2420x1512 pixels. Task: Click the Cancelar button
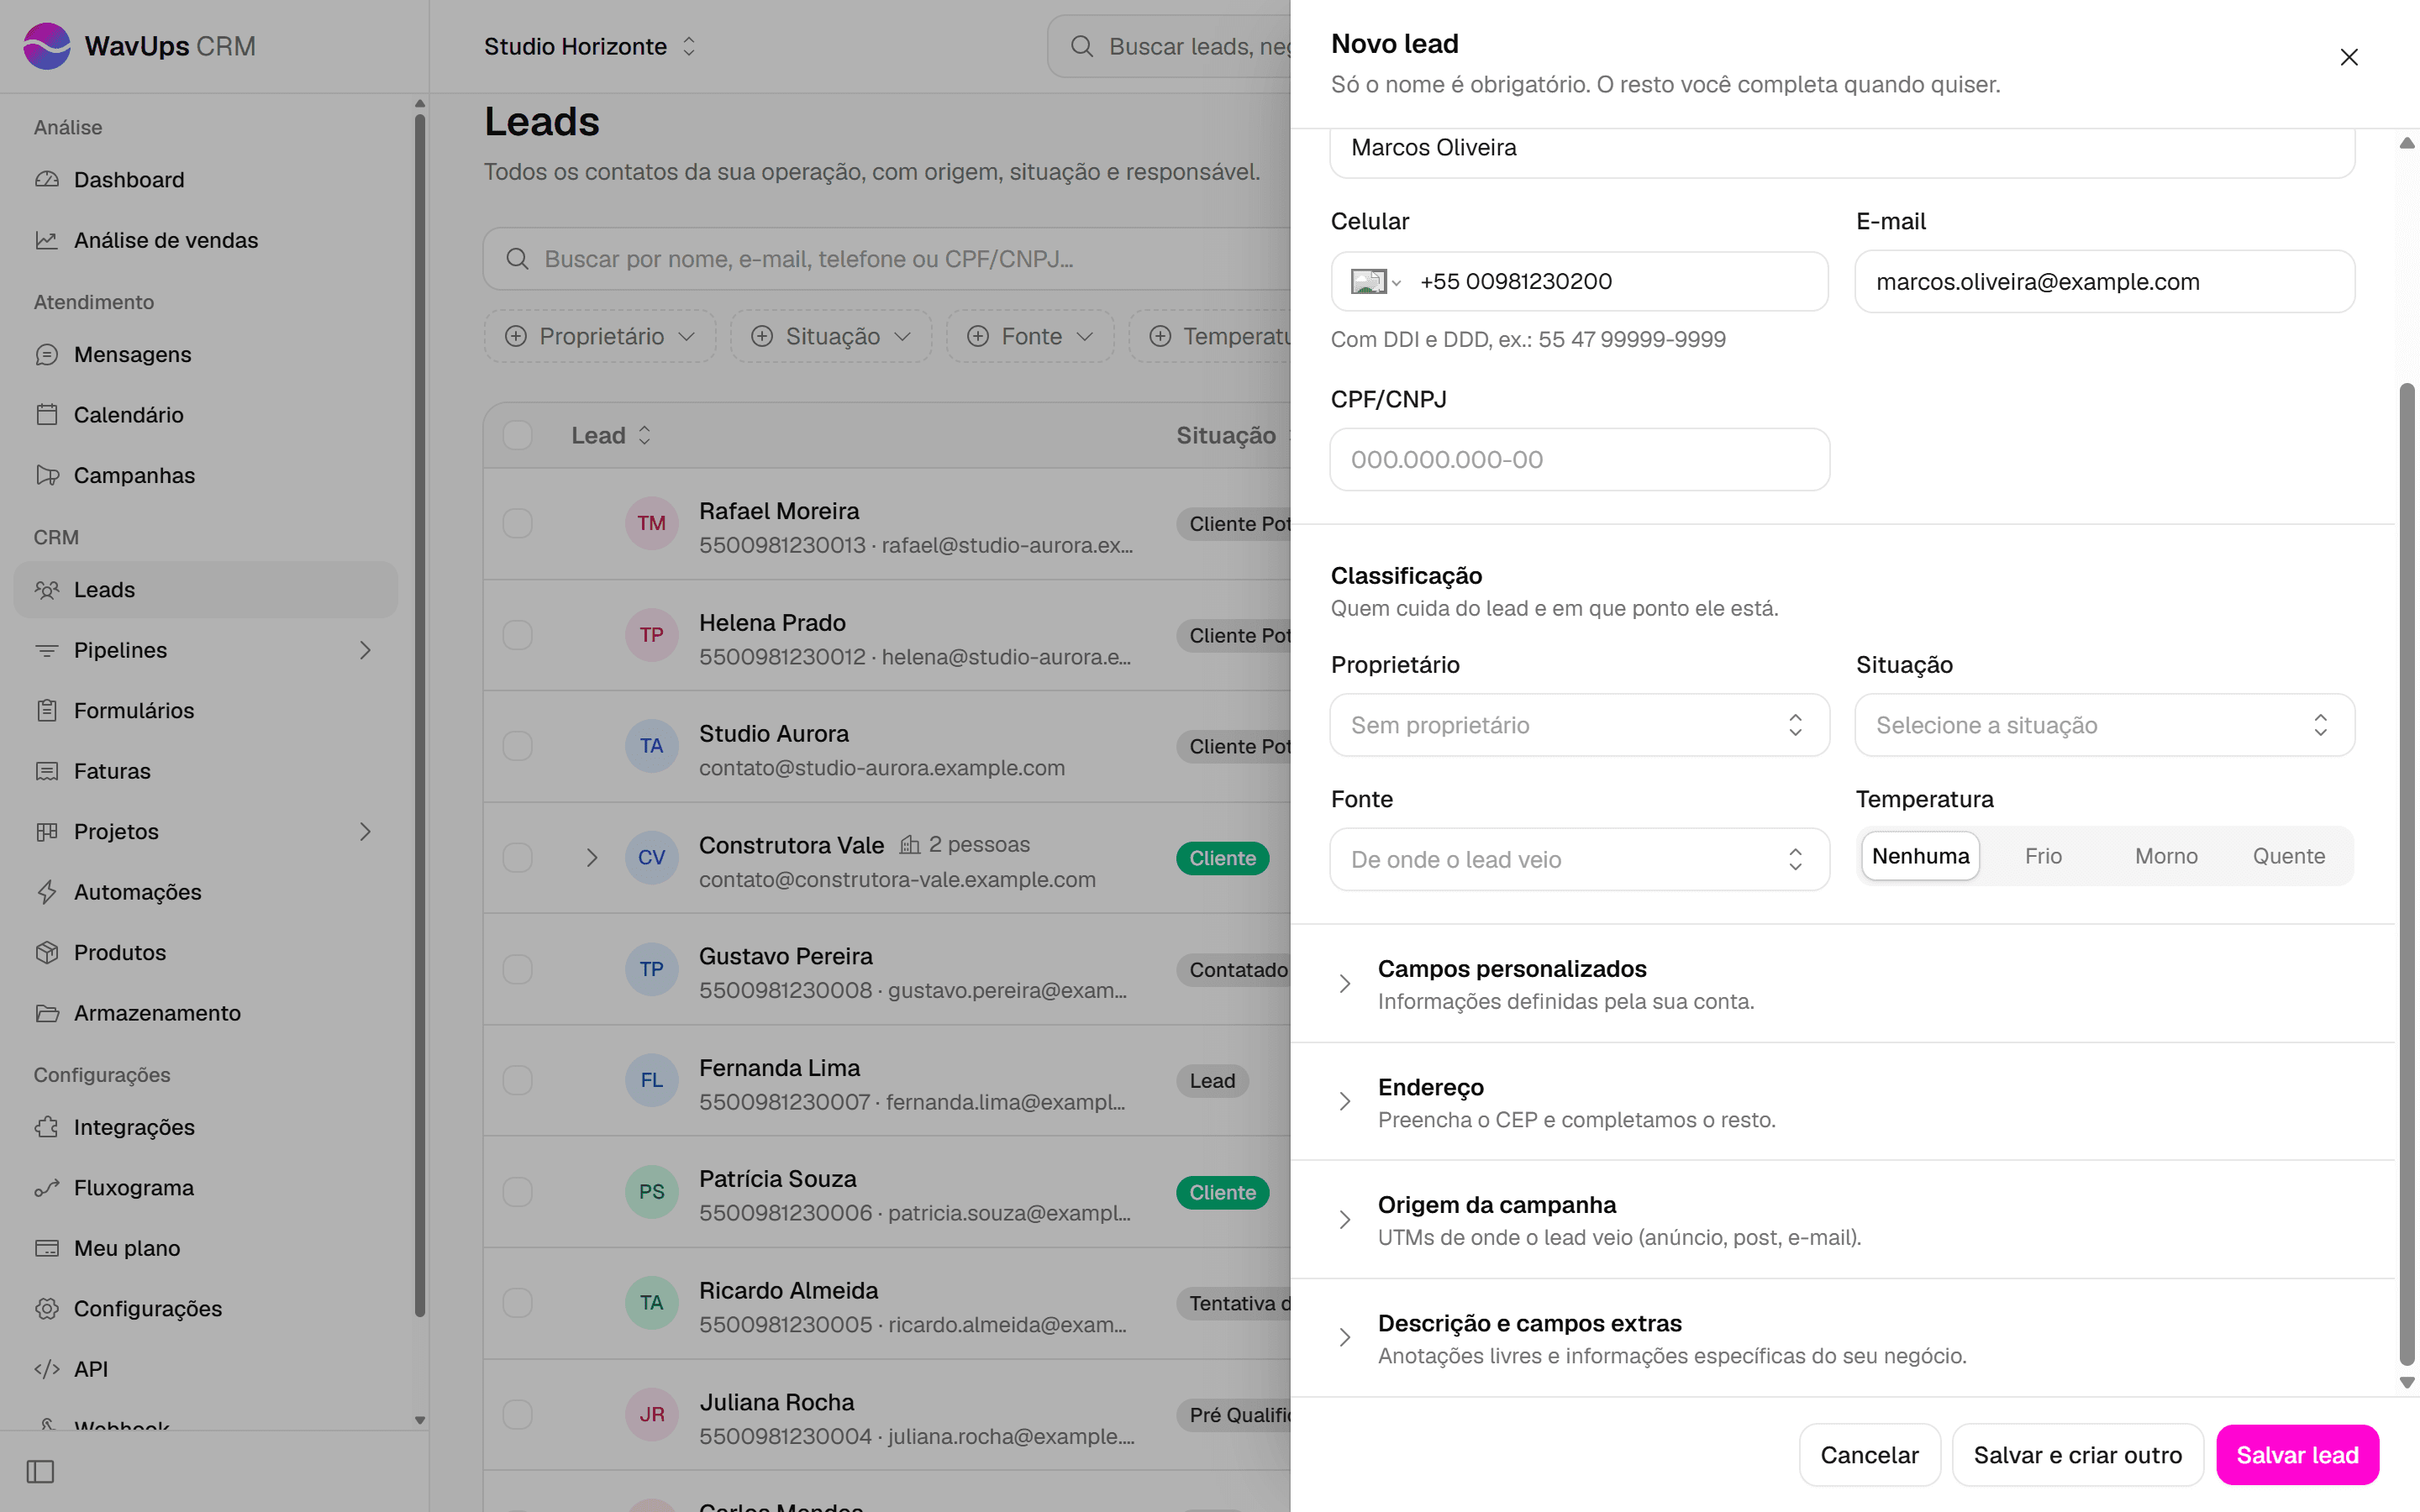tap(1869, 1455)
